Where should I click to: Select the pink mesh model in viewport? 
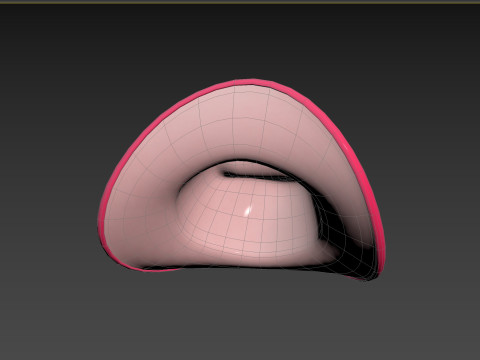tap(241, 180)
